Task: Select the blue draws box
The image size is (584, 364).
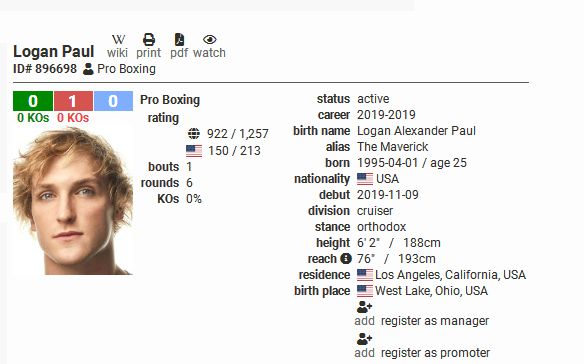Action: tap(113, 101)
